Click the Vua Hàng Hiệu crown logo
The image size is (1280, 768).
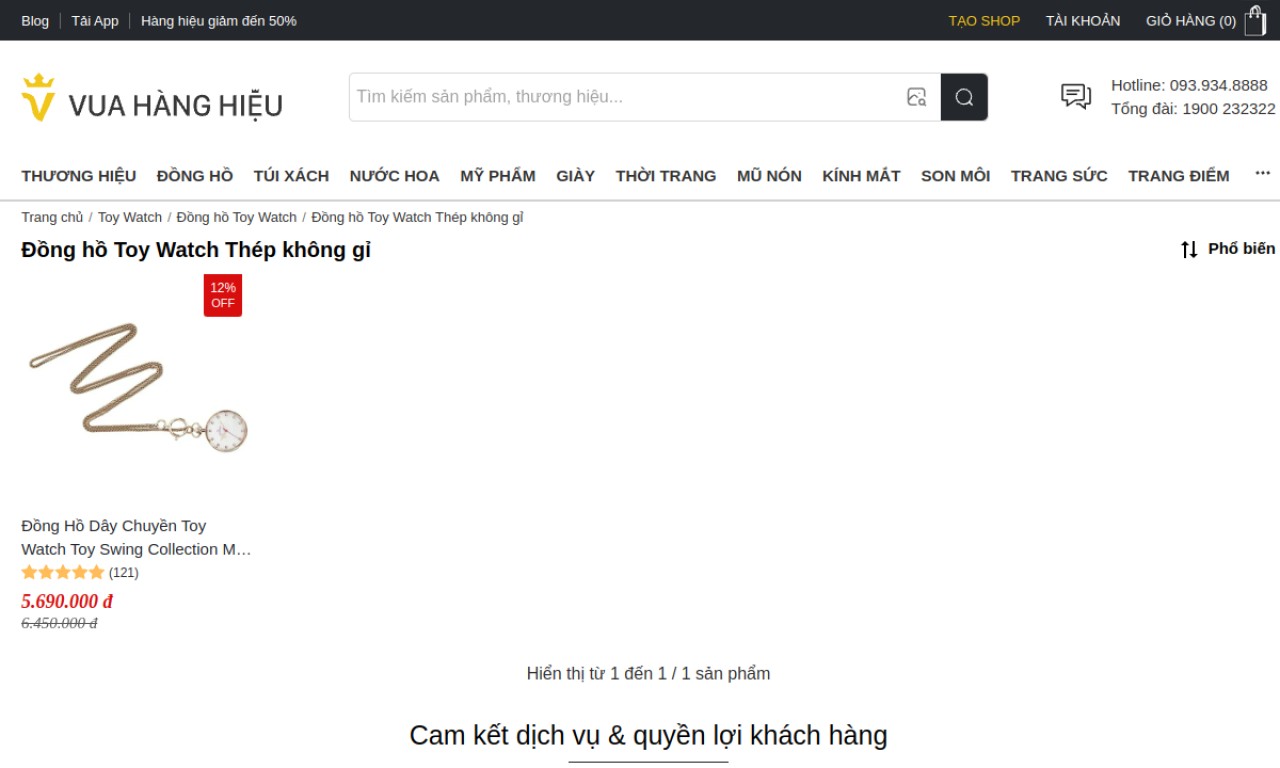38,97
